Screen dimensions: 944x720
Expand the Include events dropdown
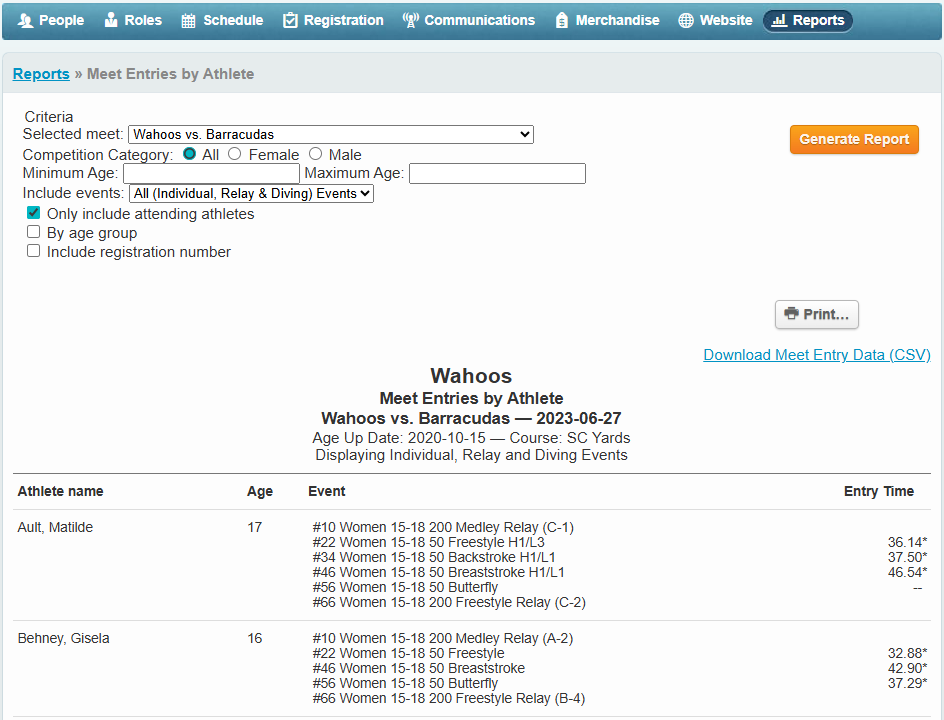[x=251, y=193]
